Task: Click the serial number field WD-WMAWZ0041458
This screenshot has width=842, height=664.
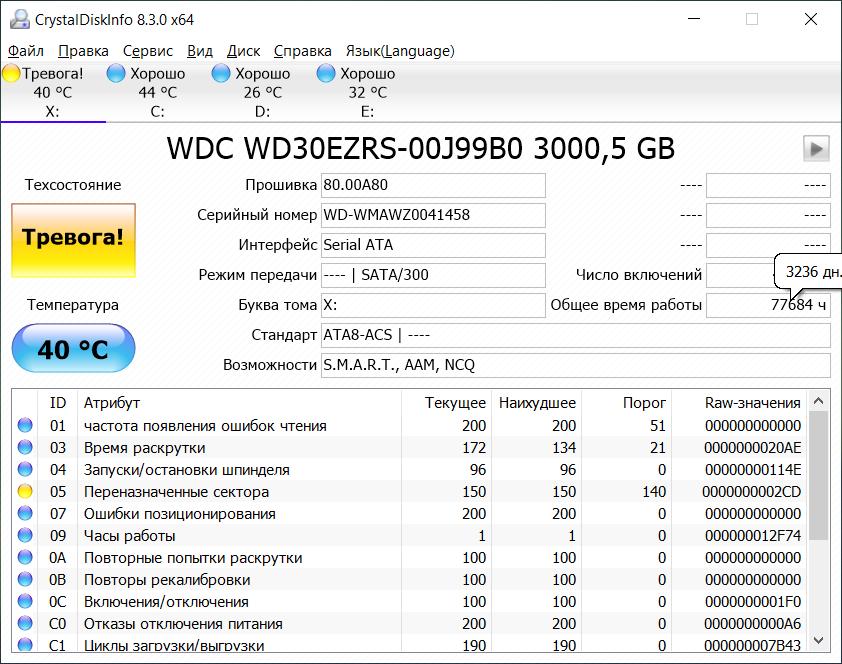Action: [433, 215]
